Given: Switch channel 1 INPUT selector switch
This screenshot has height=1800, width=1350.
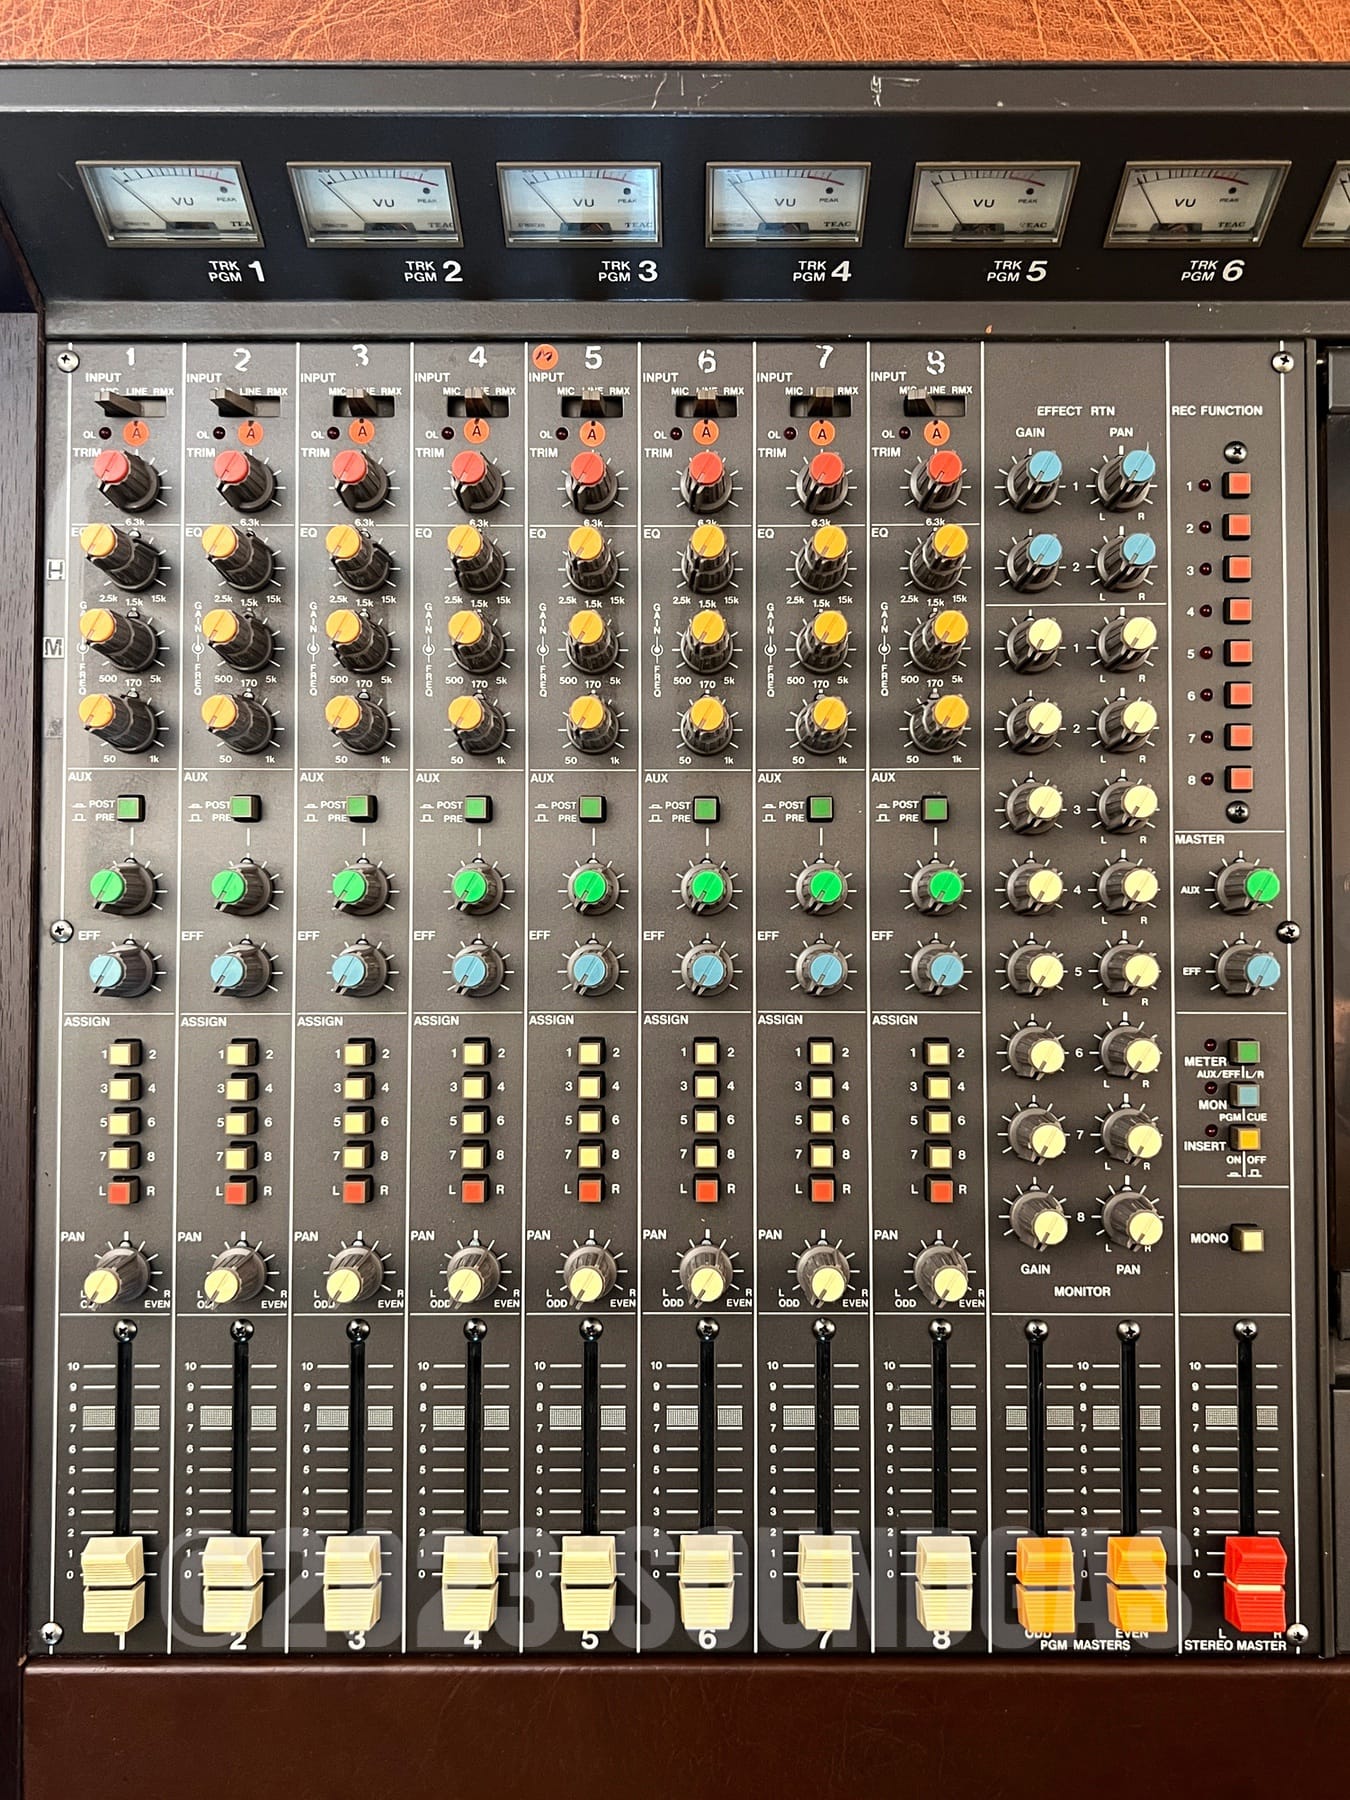Looking at the screenshot, I should [x=117, y=406].
